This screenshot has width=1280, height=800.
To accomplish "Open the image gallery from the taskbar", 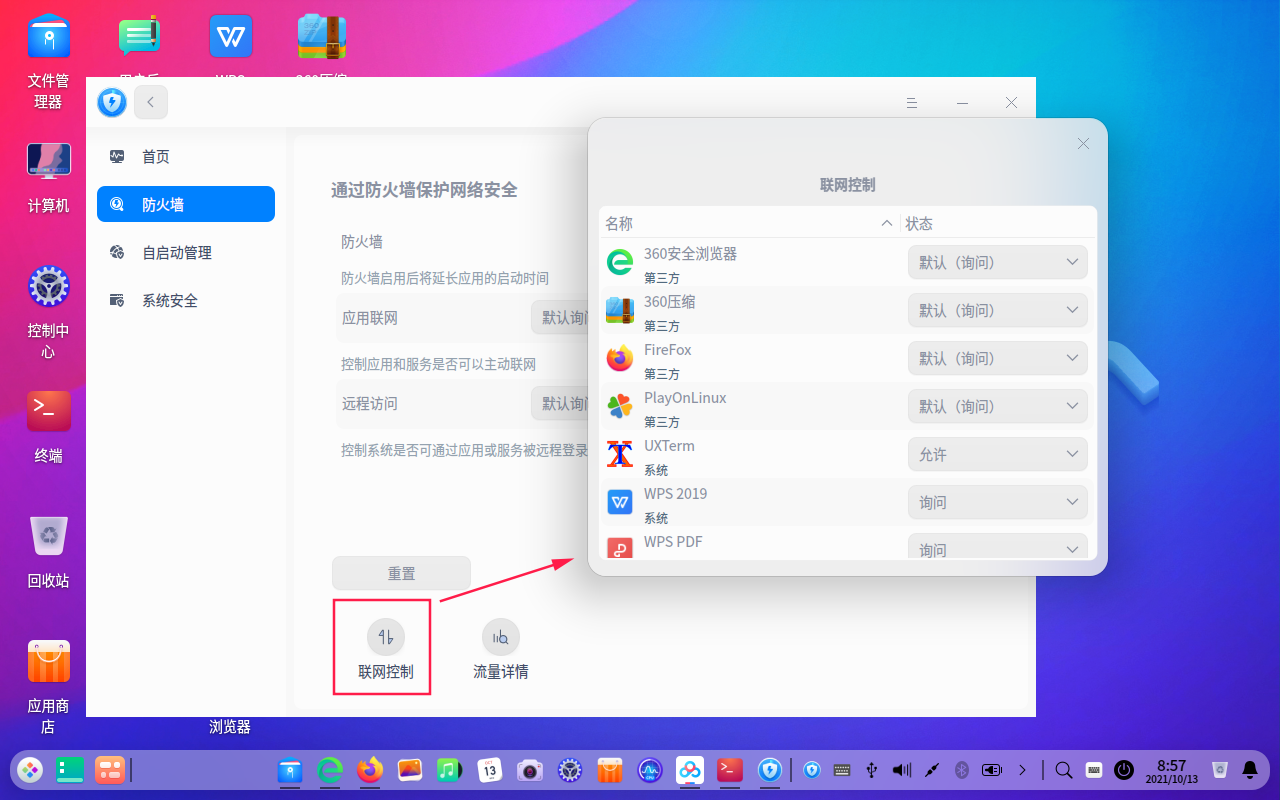I will [x=410, y=770].
